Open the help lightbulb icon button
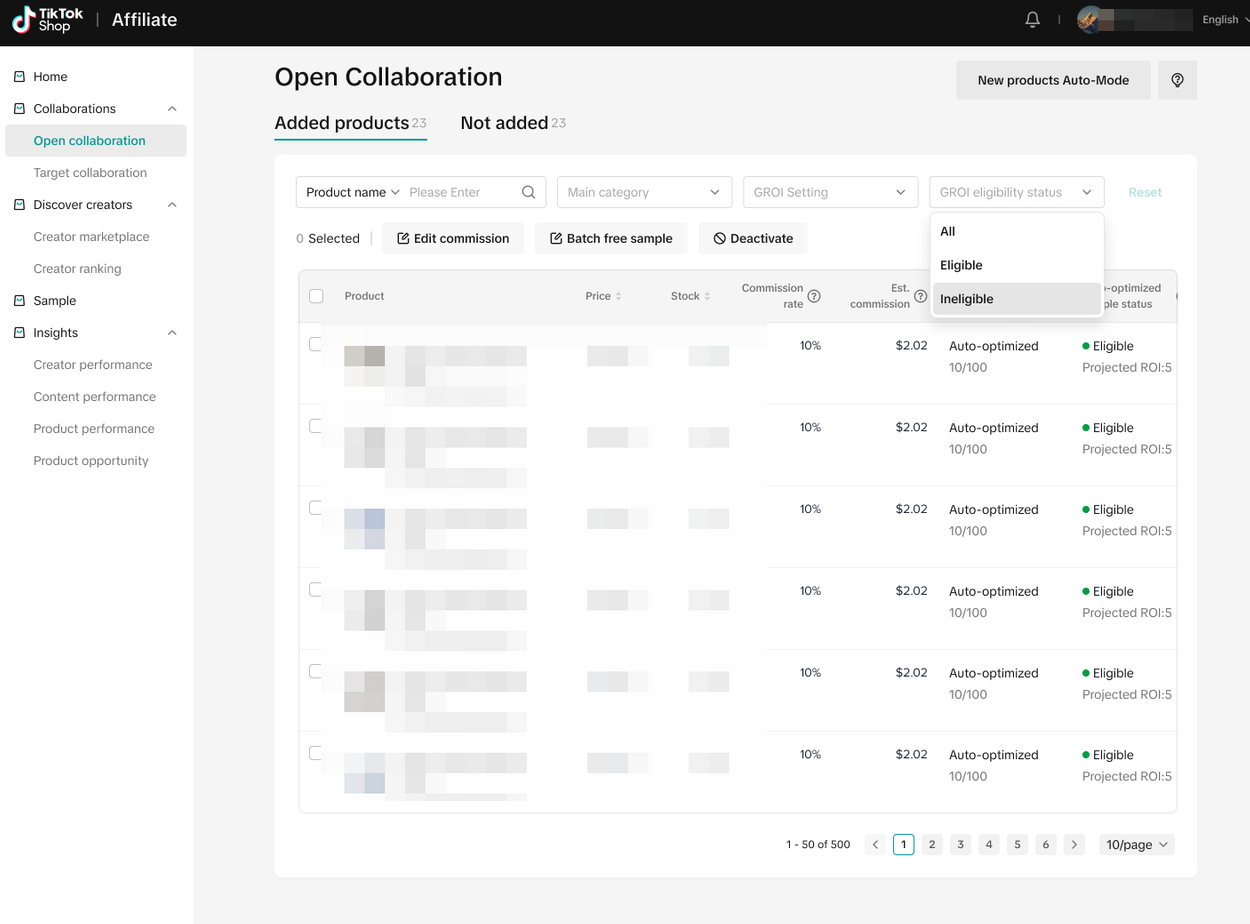Screen dimensions: 1250x924 tap(1177, 80)
